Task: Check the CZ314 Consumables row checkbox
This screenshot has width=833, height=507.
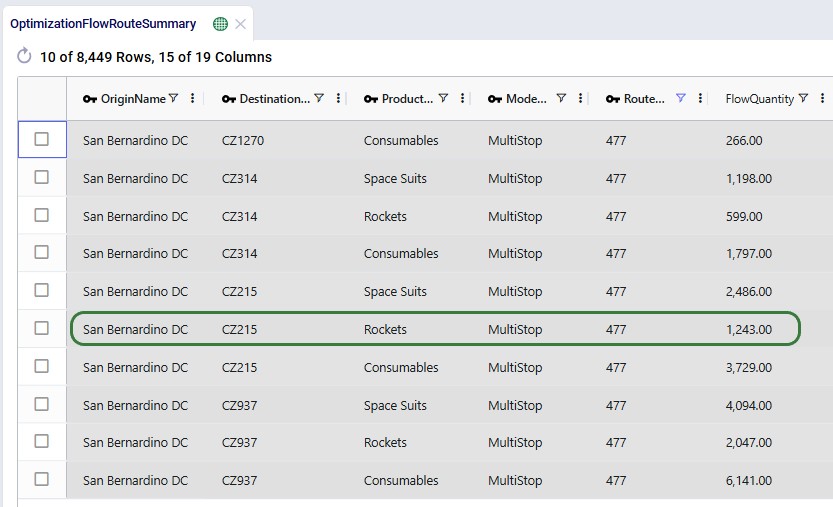Action: [x=41, y=252]
